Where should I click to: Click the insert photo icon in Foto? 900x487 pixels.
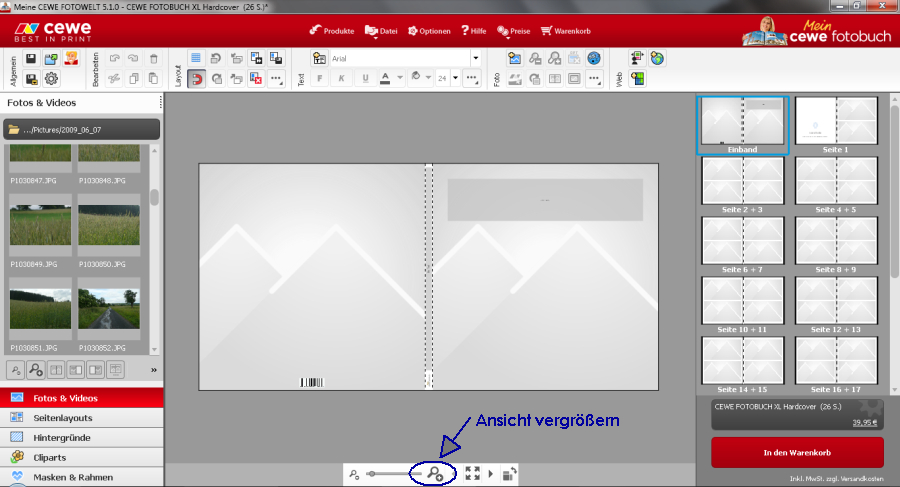pyautogui.click(x=515, y=59)
